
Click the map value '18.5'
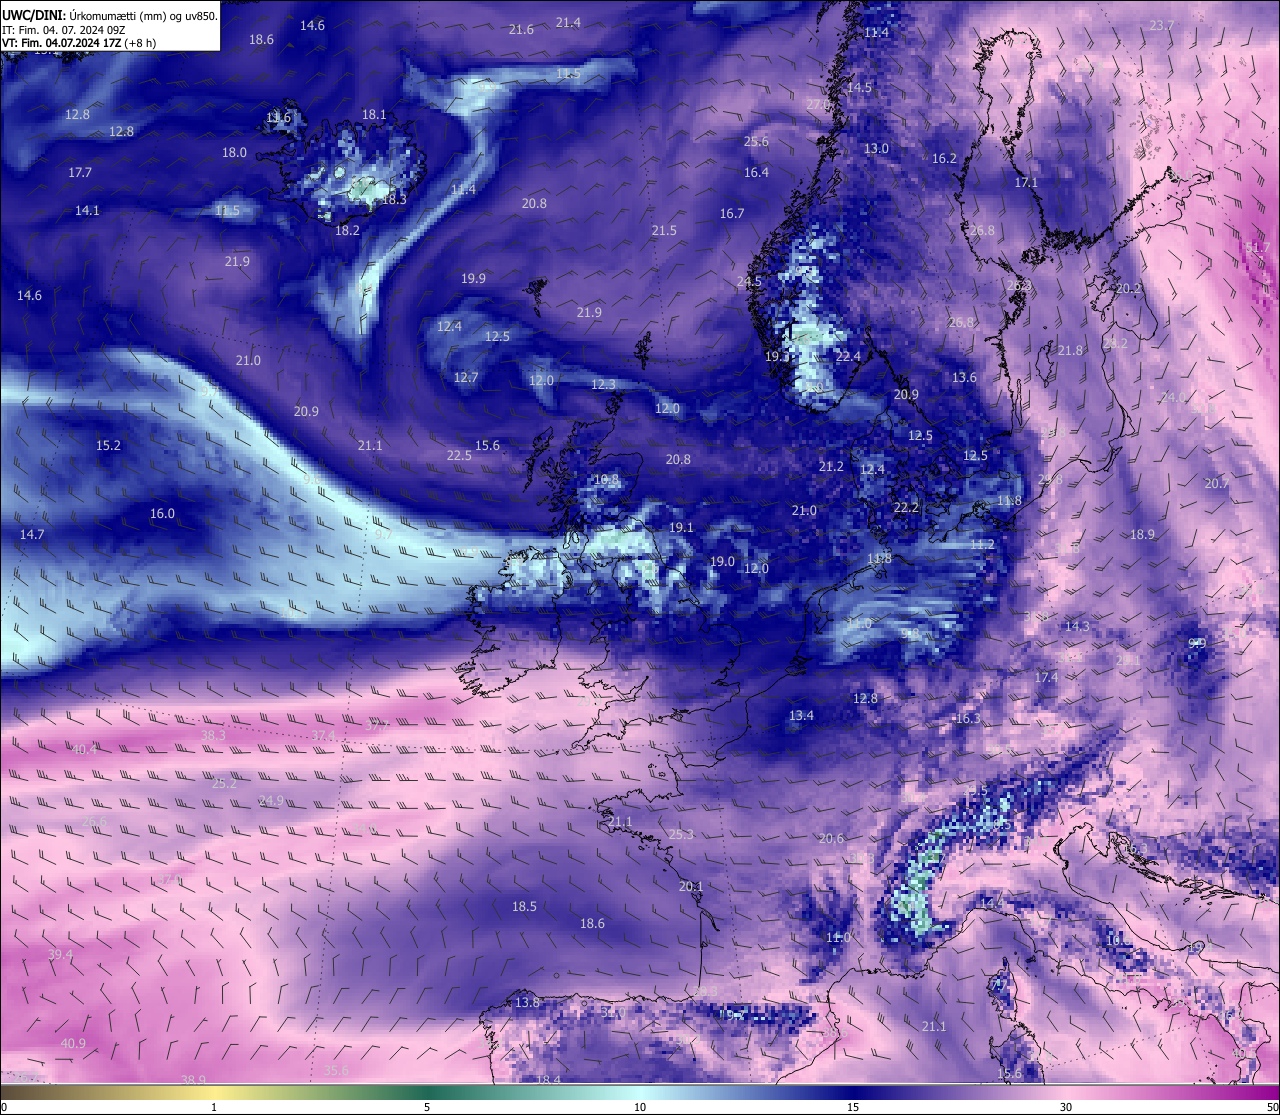click(524, 906)
